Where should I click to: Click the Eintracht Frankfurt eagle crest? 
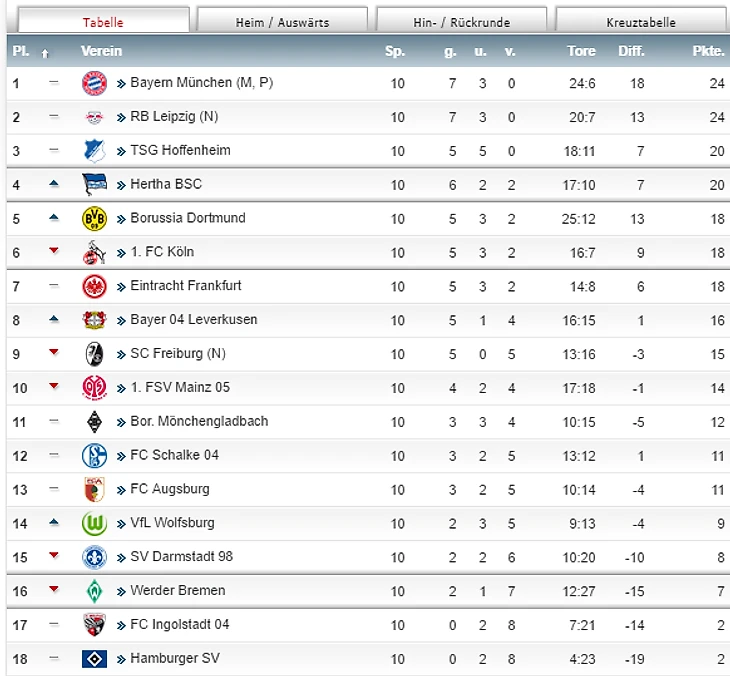94,286
